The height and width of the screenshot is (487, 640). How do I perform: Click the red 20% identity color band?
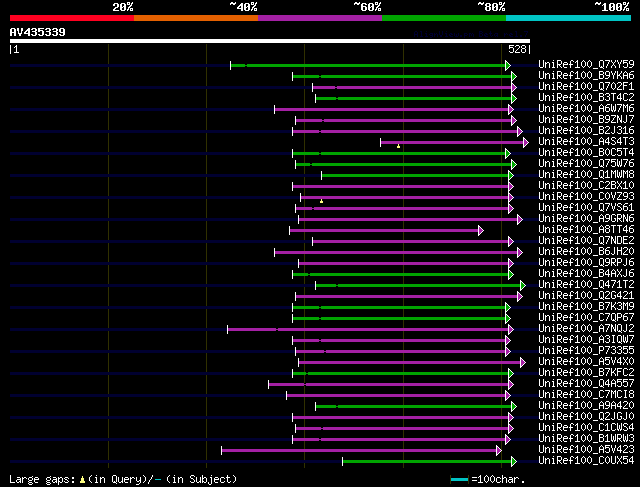pyautogui.click(x=72, y=18)
